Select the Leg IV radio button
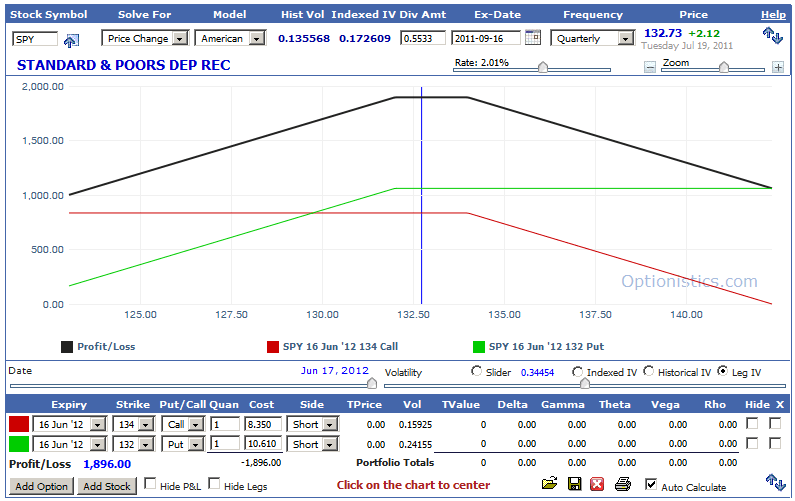 (722, 371)
